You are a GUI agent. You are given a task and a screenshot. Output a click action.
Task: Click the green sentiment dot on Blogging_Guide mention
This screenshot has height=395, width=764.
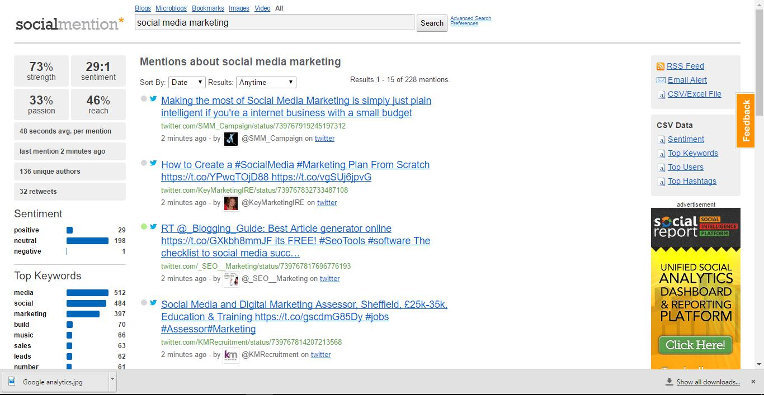coord(144,226)
